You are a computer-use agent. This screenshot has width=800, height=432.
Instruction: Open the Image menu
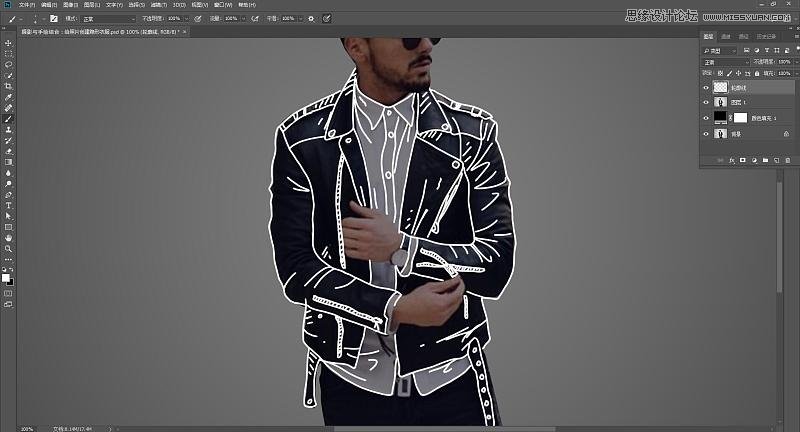pos(70,5)
